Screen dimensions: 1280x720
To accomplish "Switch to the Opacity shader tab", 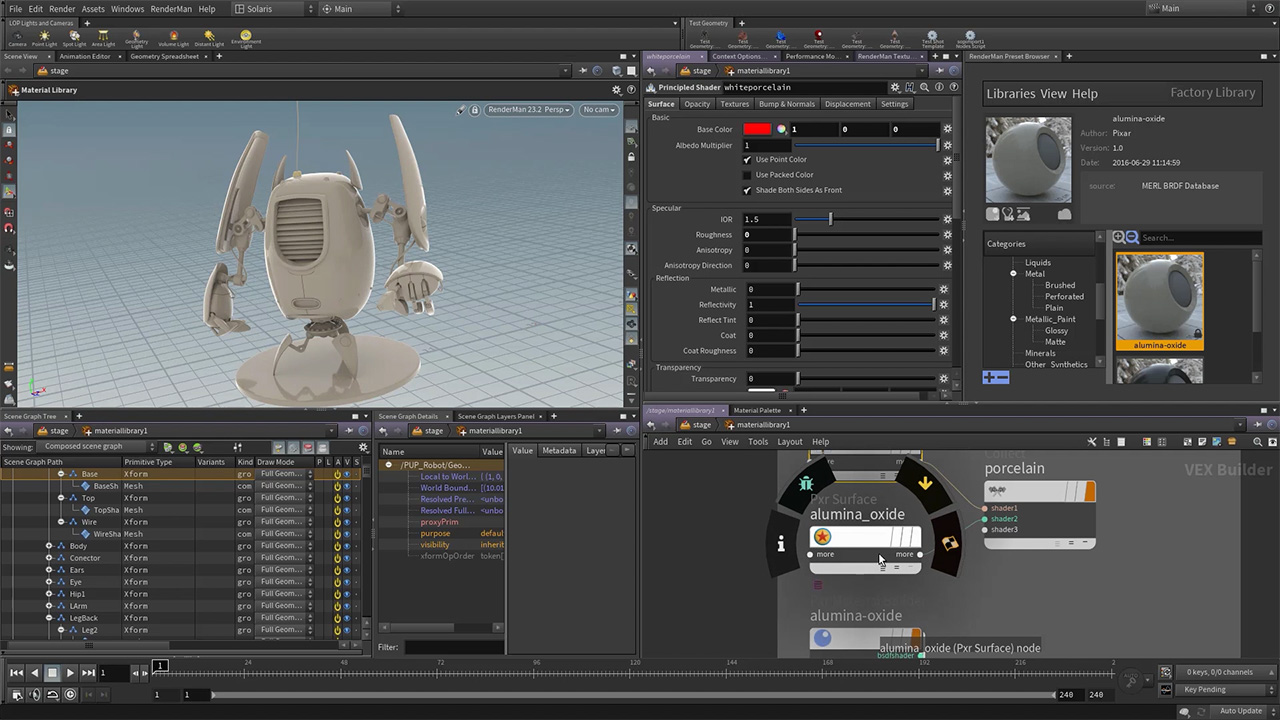I will (x=697, y=104).
